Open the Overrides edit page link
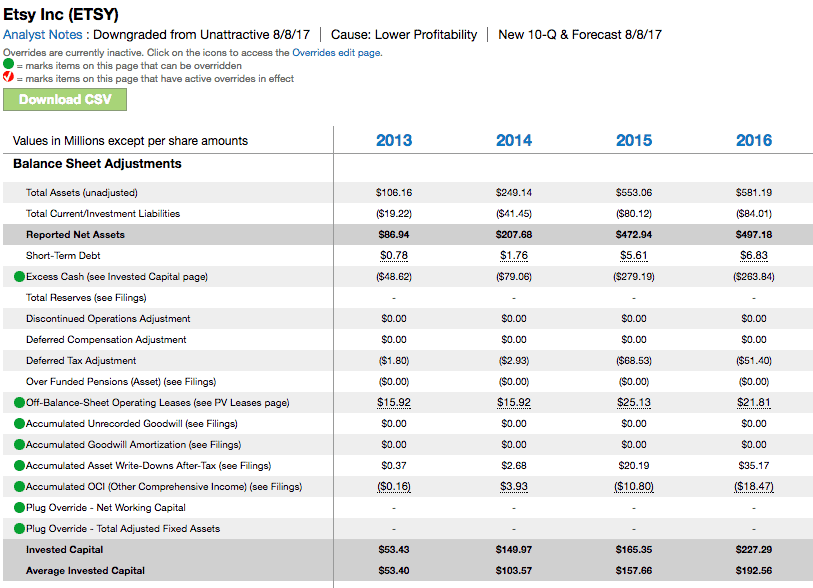The height and width of the screenshot is (588, 813). coord(336,52)
